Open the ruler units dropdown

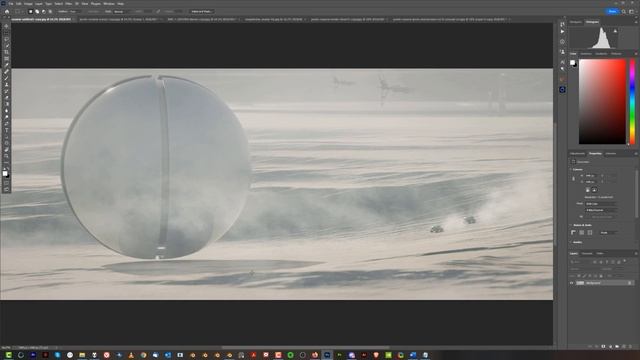(608, 232)
